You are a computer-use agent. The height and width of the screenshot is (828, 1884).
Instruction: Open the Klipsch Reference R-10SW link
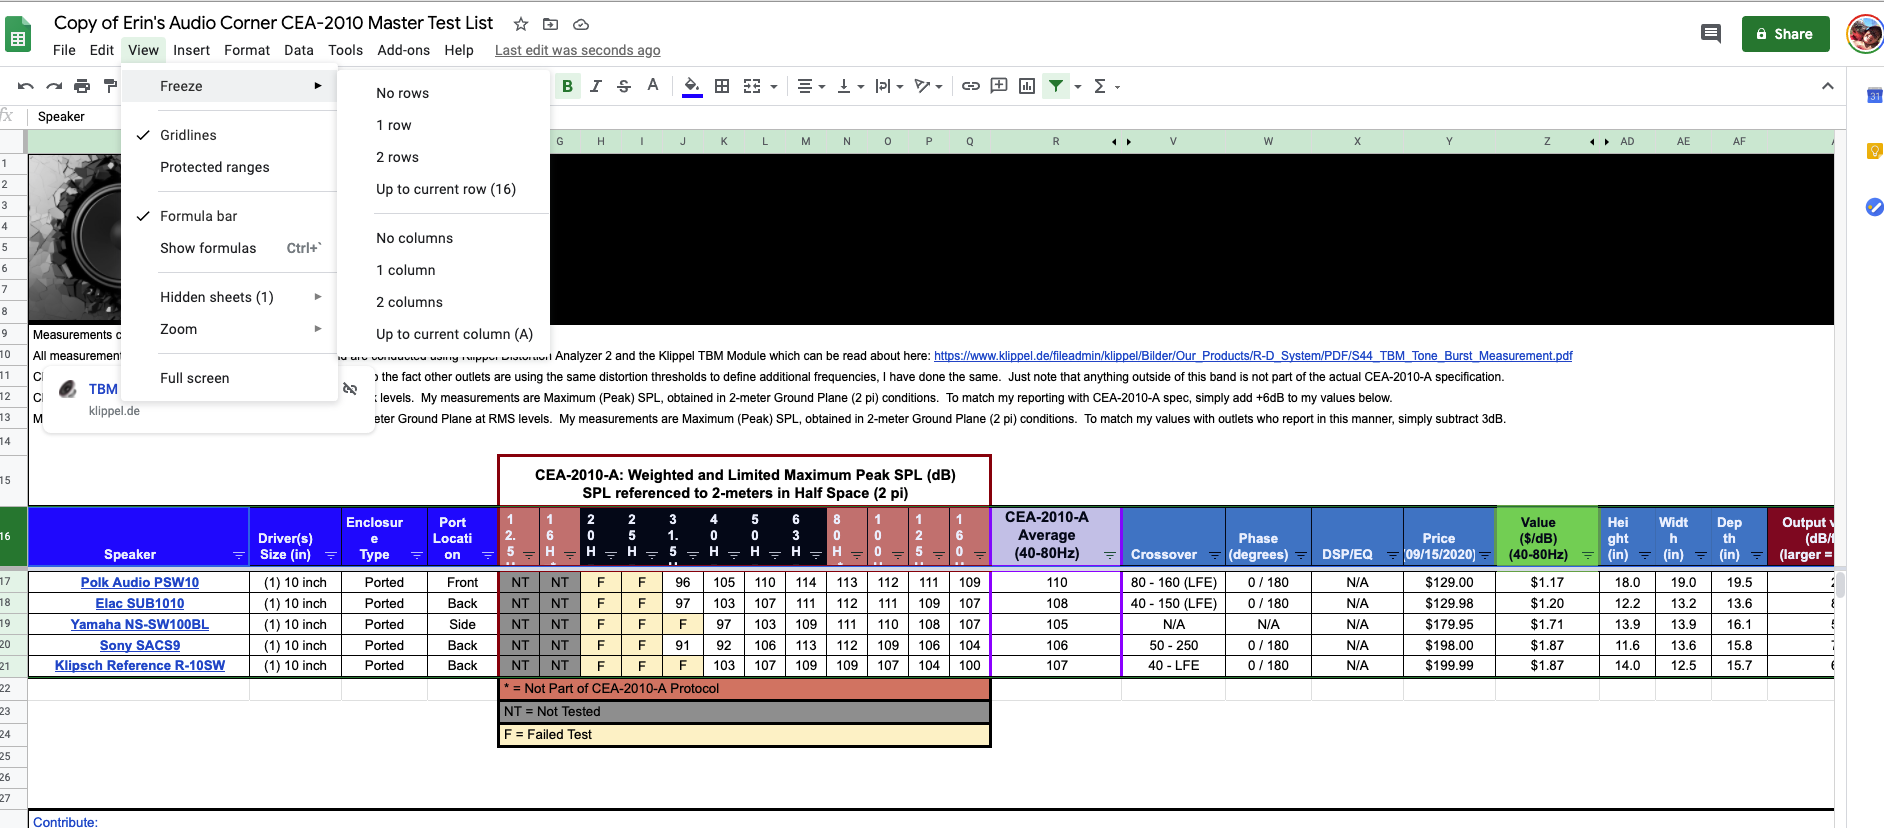point(140,665)
